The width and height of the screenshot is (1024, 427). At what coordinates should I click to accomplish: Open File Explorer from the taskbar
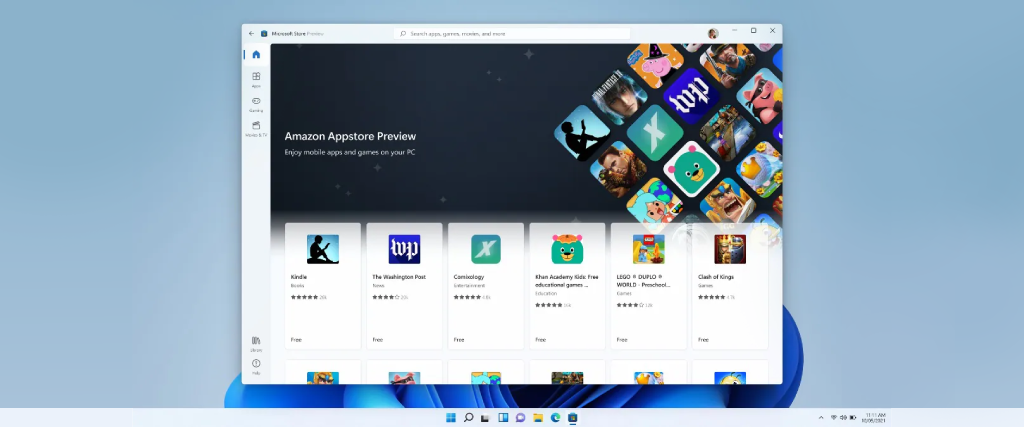[537, 418]
